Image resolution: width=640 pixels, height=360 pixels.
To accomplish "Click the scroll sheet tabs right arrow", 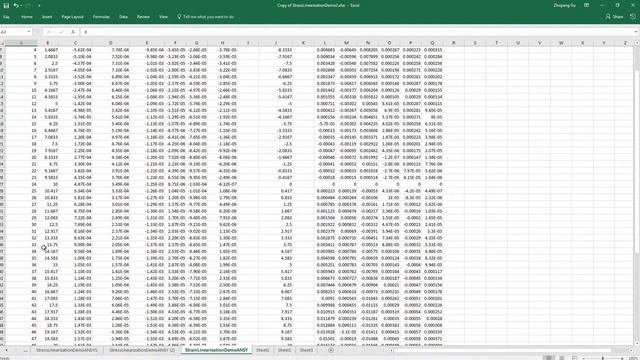I will [16, 350].
